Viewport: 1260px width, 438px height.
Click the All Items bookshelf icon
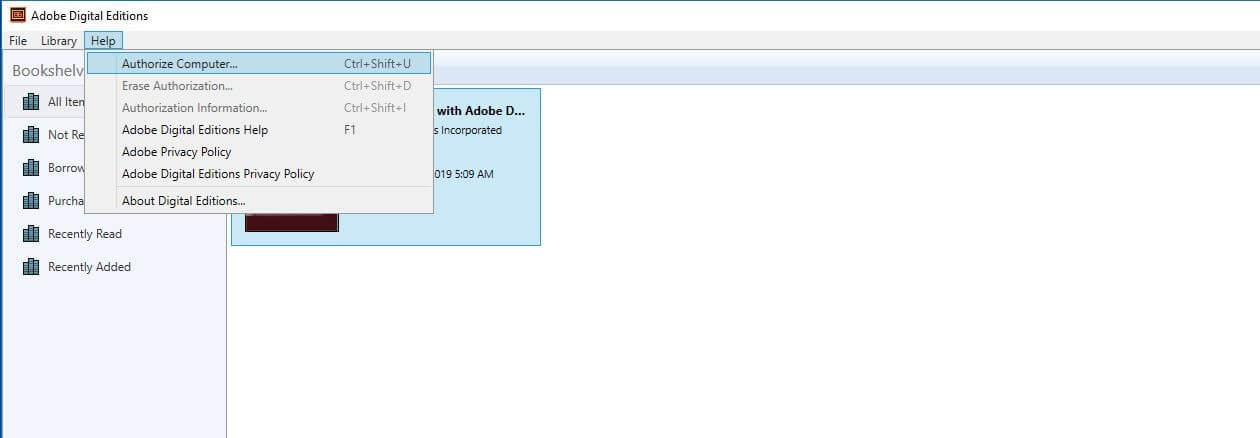tap(31, 102)
